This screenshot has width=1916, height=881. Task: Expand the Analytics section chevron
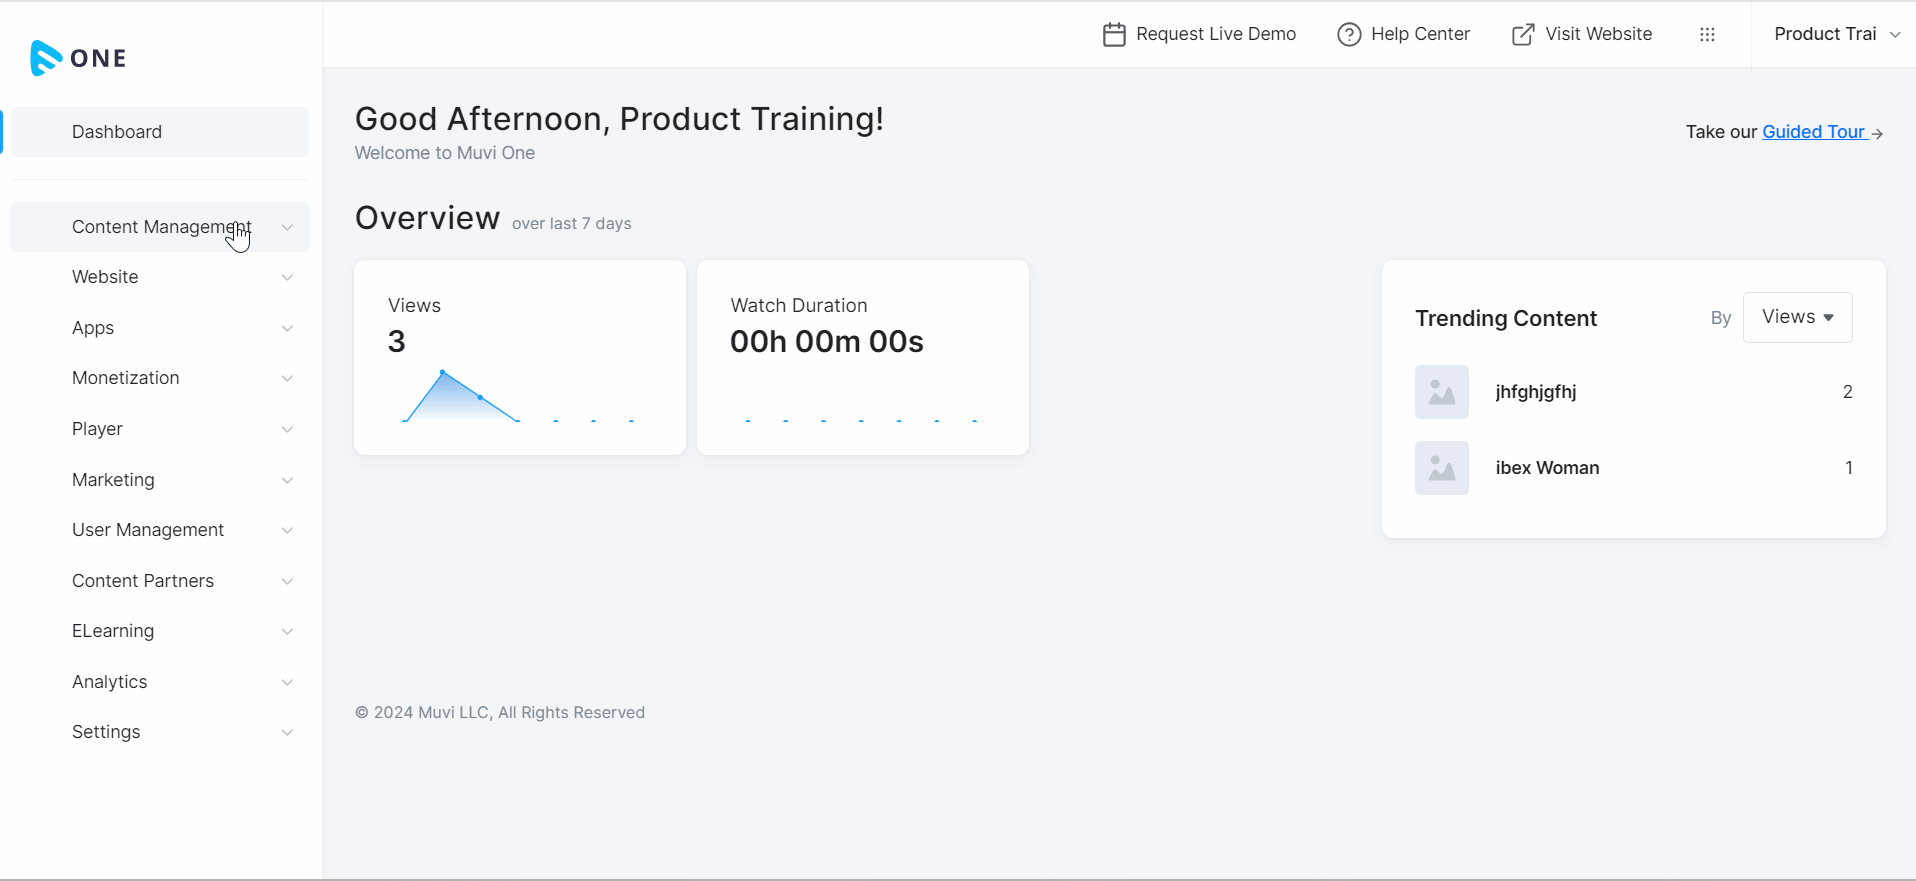point(287,682)
